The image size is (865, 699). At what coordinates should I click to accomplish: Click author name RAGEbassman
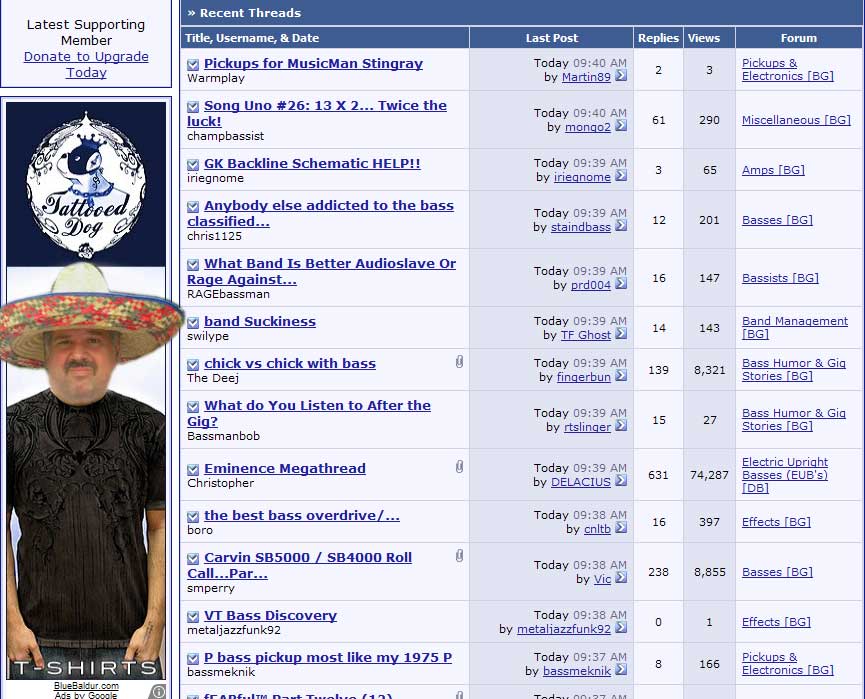228,294
